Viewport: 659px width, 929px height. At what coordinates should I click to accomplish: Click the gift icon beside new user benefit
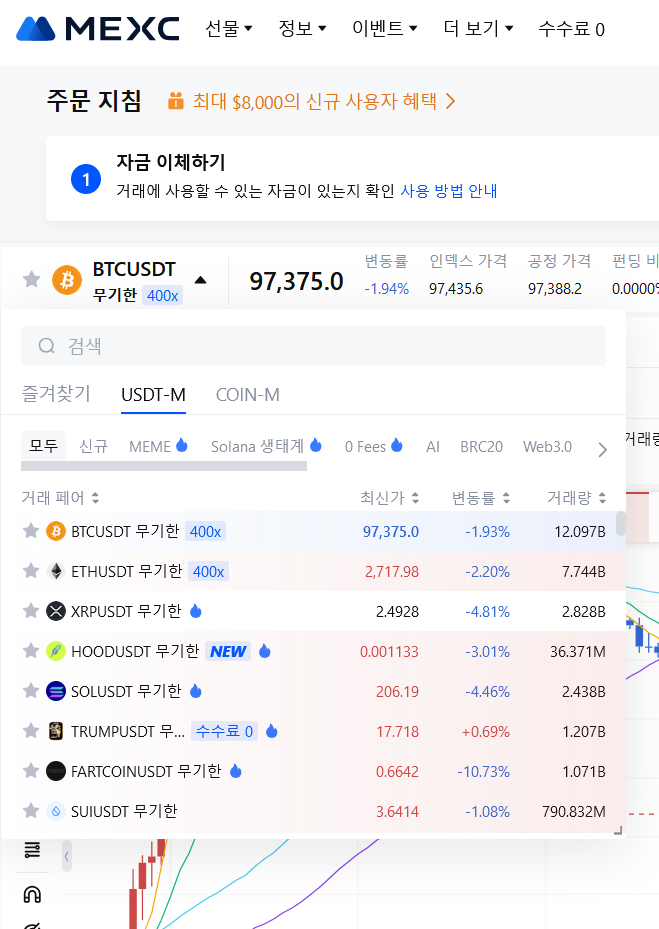point(175,101)
